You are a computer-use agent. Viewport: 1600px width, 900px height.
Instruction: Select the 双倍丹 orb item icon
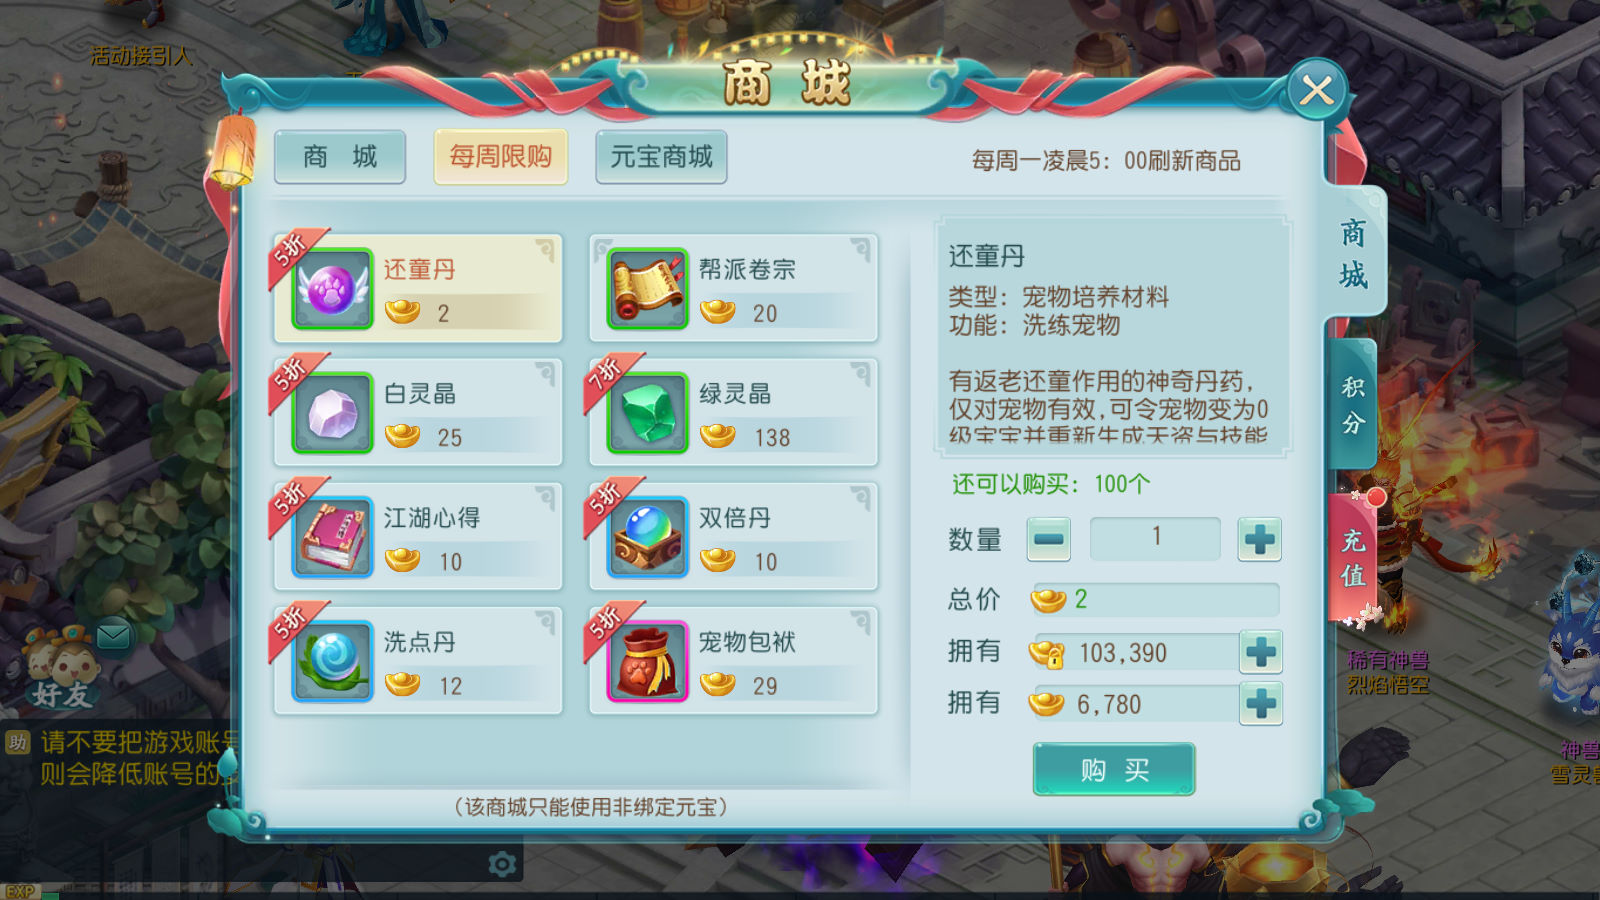click(648, 537)
